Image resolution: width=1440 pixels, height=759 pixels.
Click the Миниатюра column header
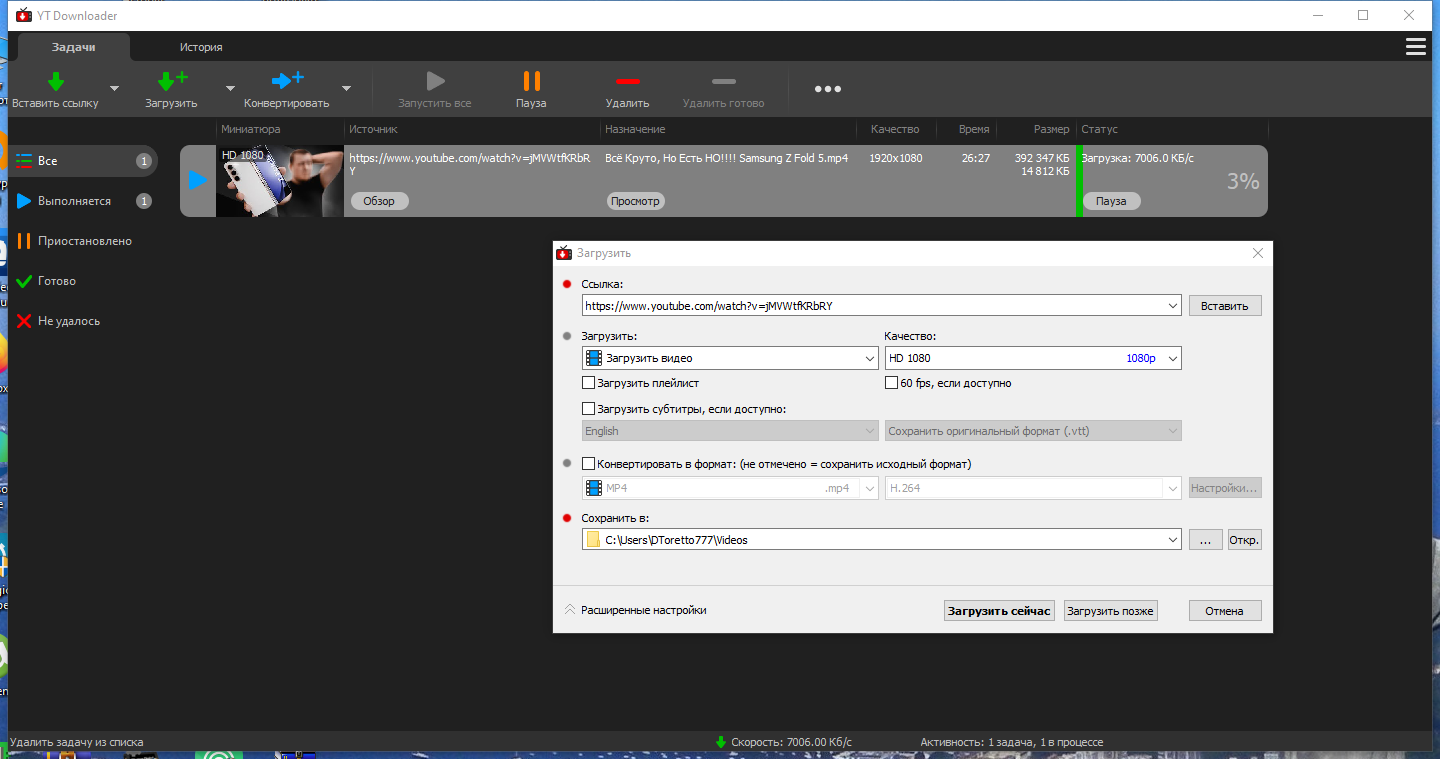click(x=251, y=129)
